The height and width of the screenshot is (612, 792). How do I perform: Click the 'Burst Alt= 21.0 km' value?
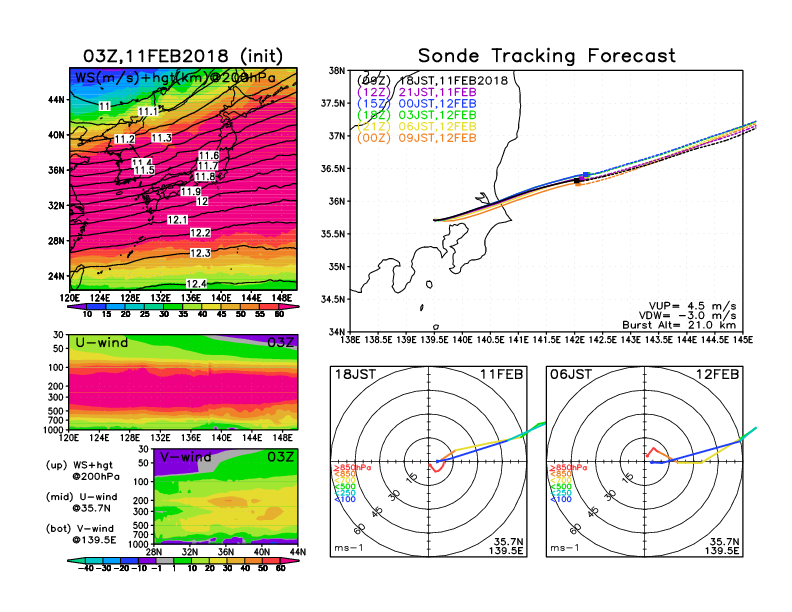(679, 325)
